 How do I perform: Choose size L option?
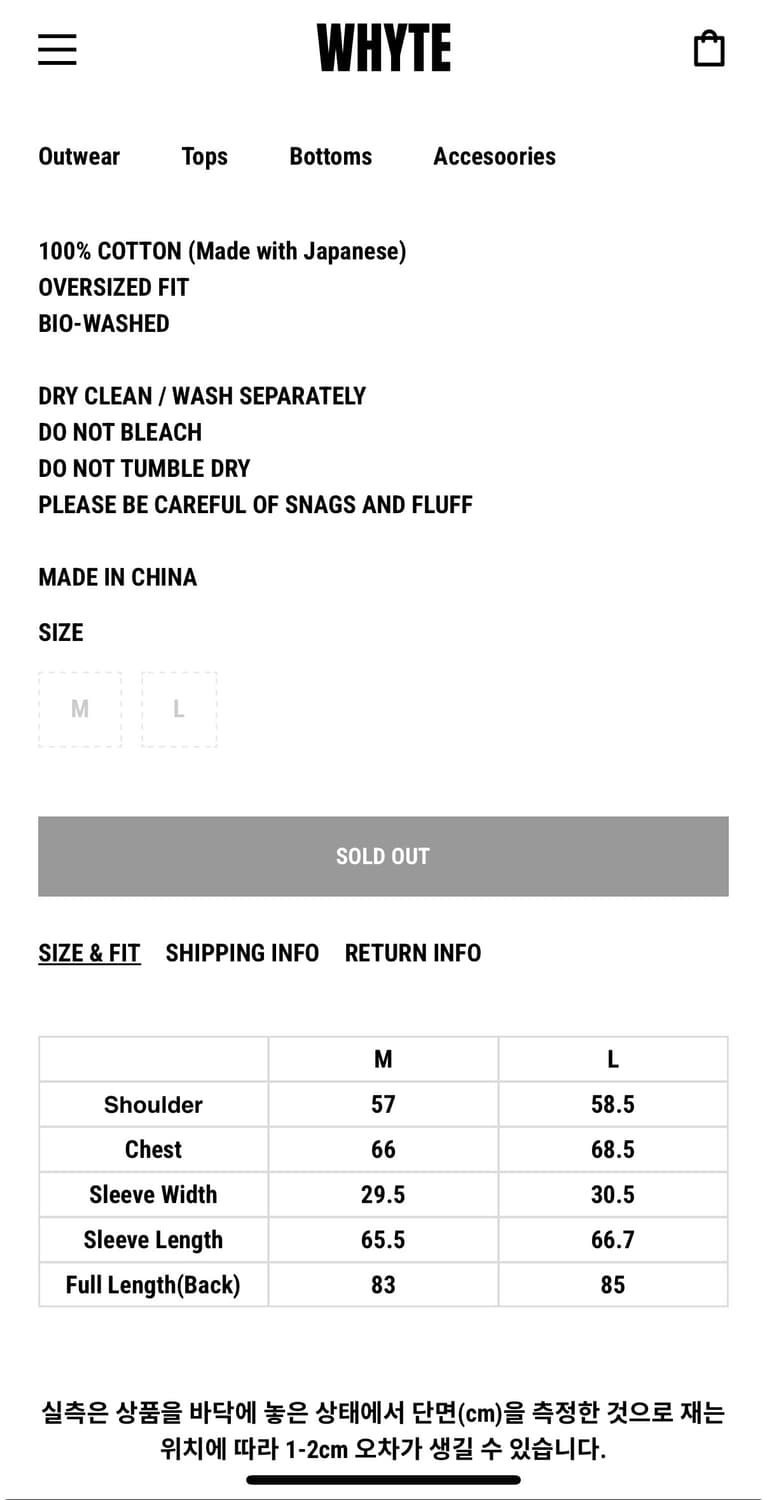pyautogui.click(x=179, y=709)
